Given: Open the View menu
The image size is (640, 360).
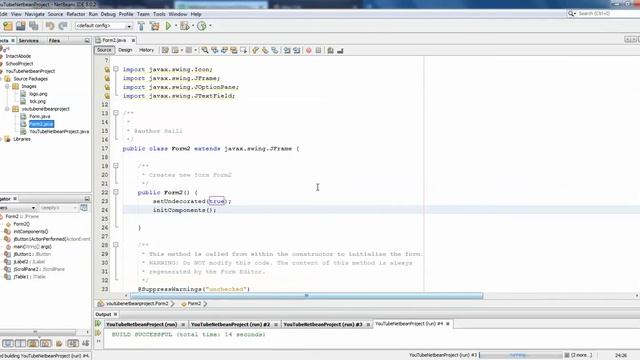Looking at the screenshot, I should [x=16, y=14].
